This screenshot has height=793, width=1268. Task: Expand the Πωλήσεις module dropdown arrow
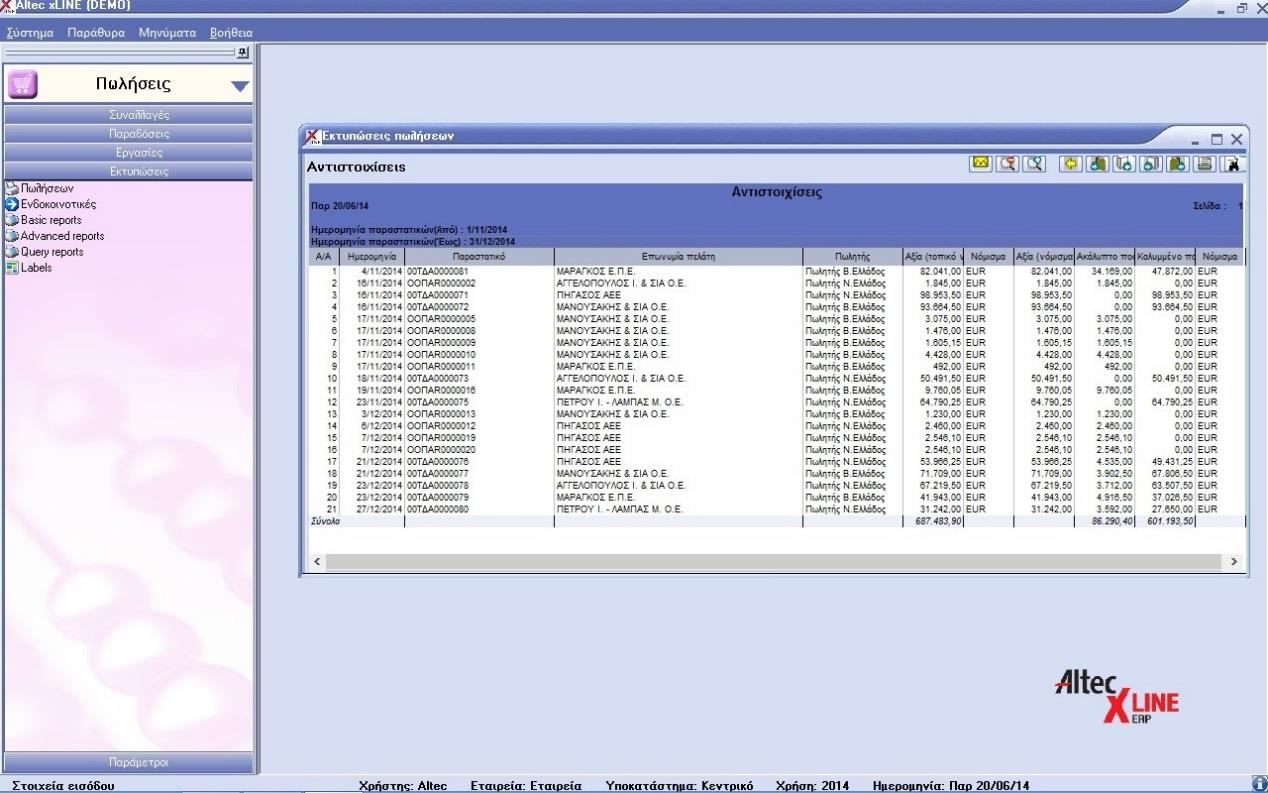click(239, 86)
